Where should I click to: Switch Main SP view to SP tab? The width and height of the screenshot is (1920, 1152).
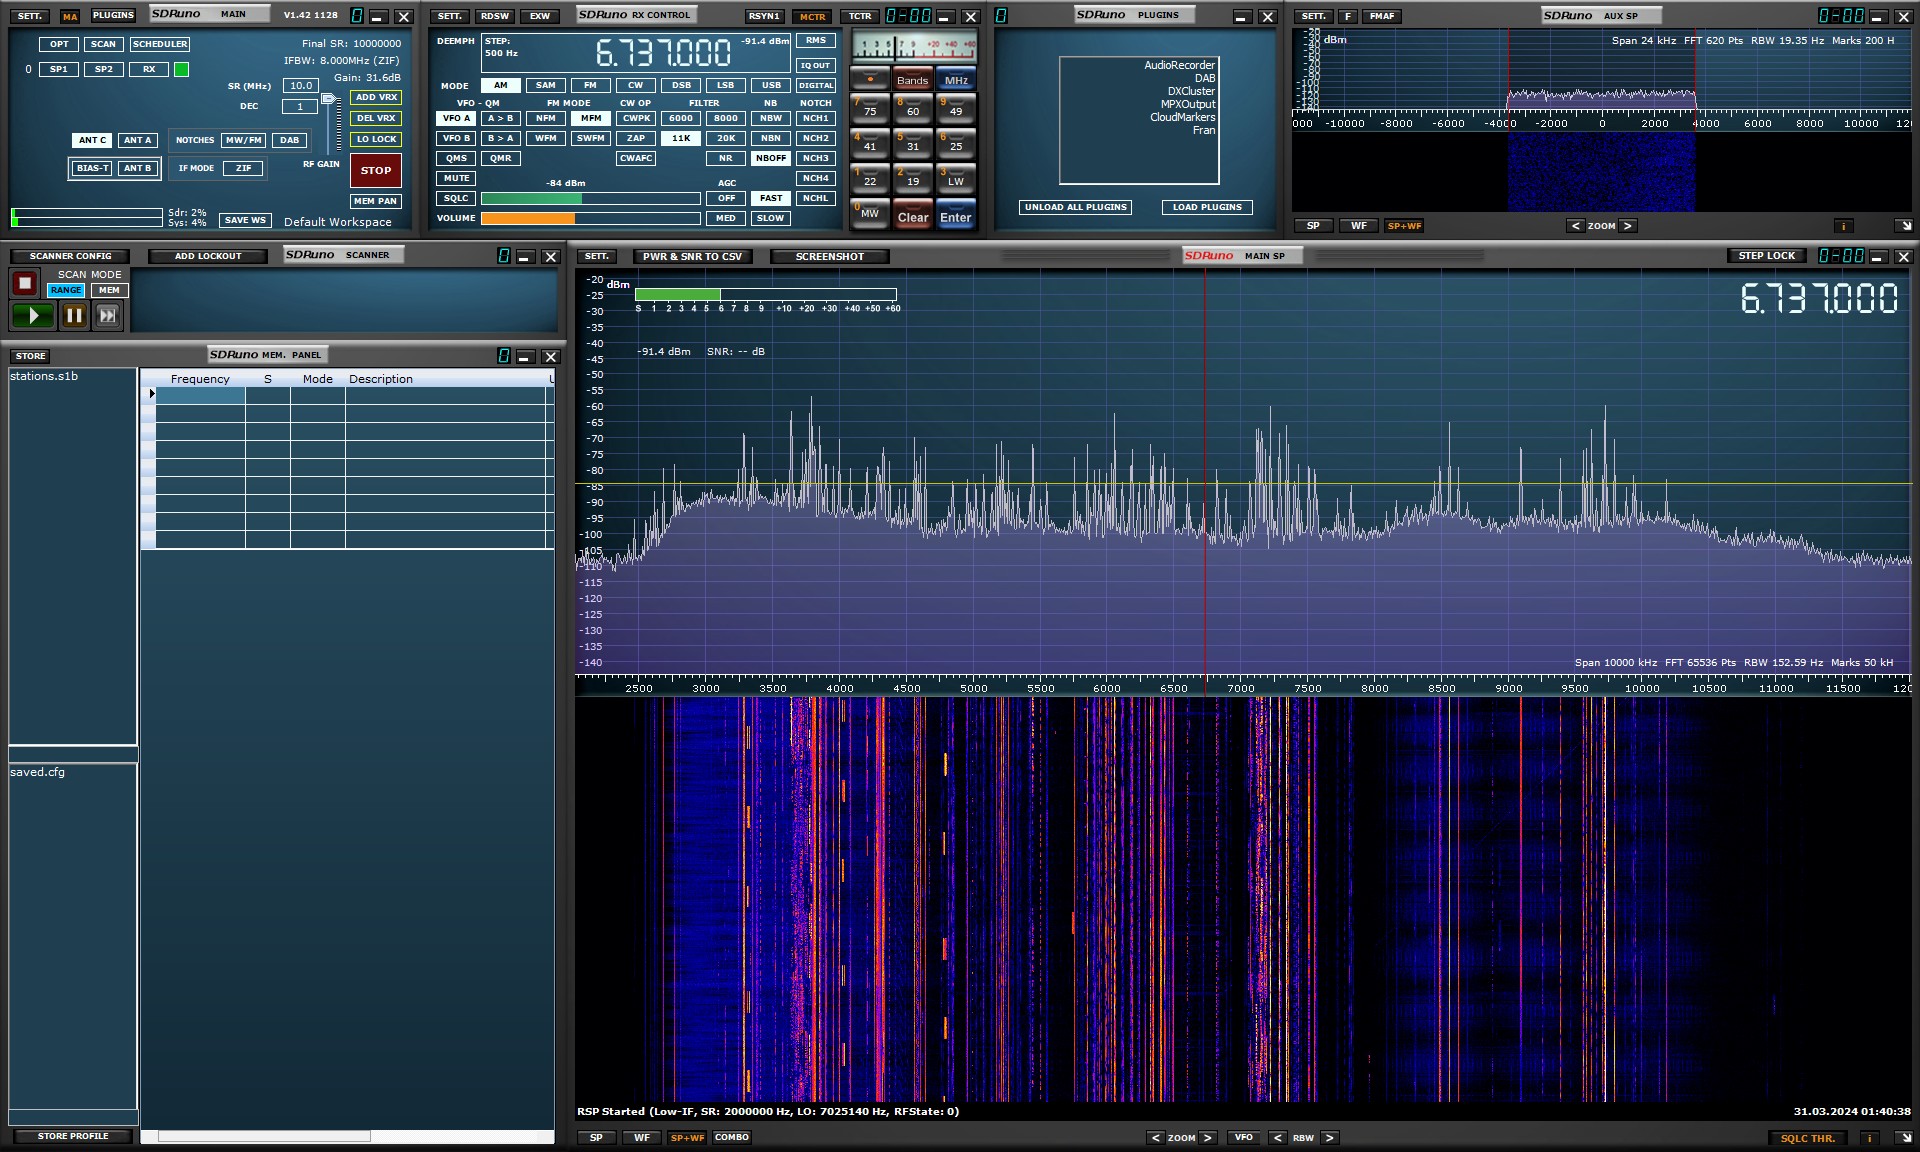tap(596, 1138)
